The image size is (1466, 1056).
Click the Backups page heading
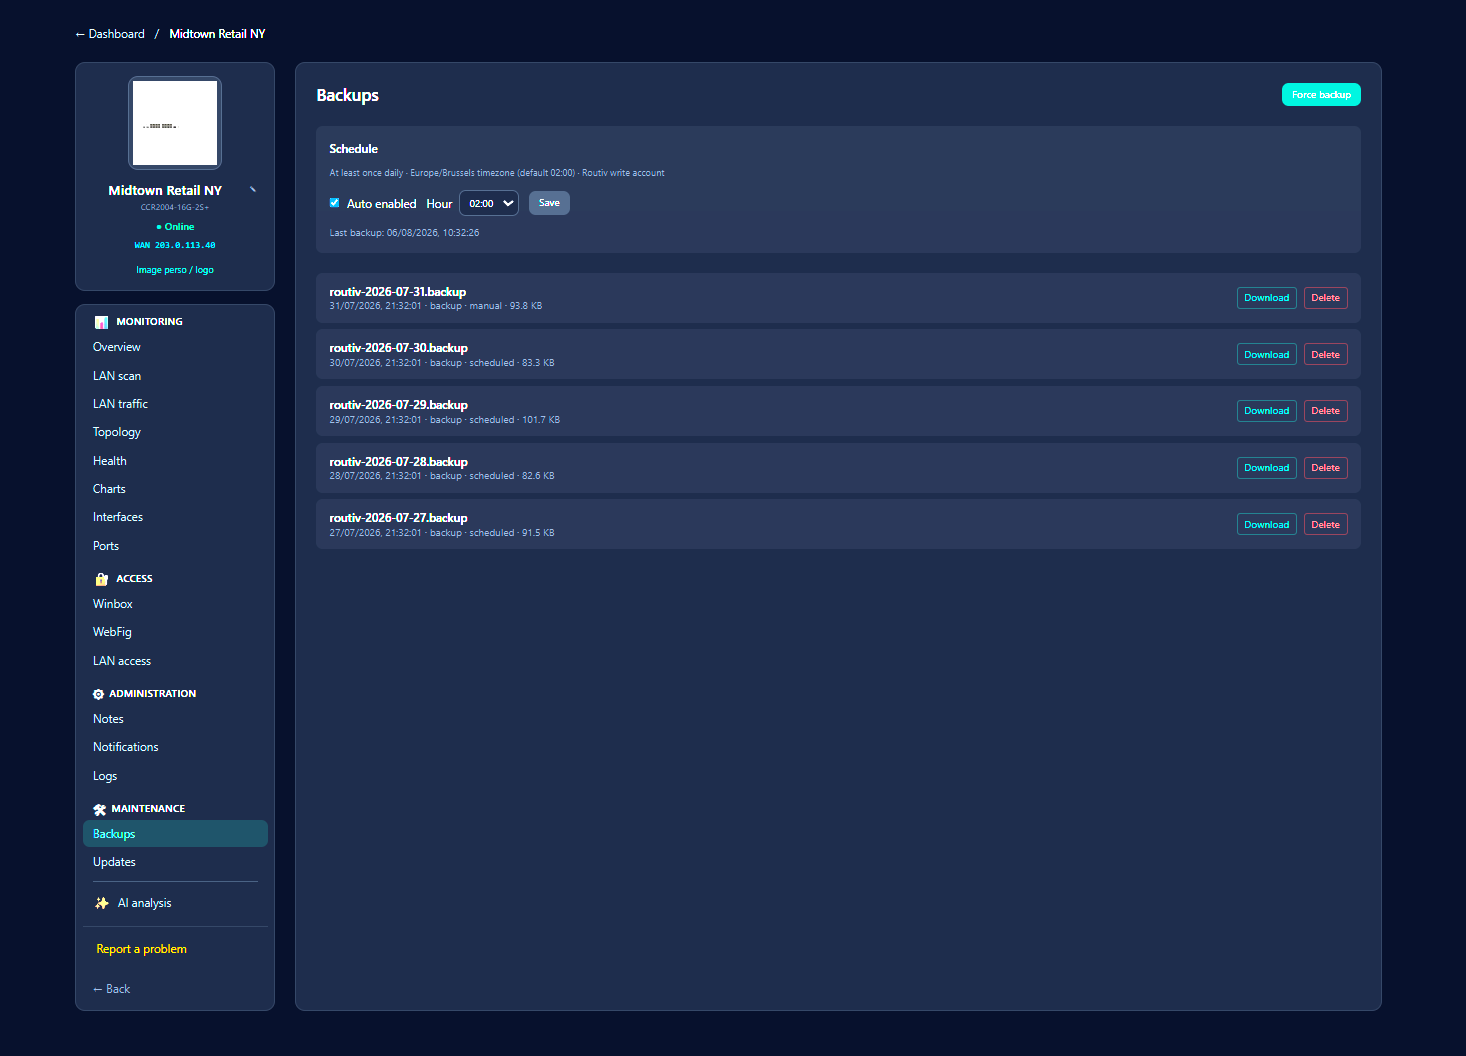tap(348, 95)
